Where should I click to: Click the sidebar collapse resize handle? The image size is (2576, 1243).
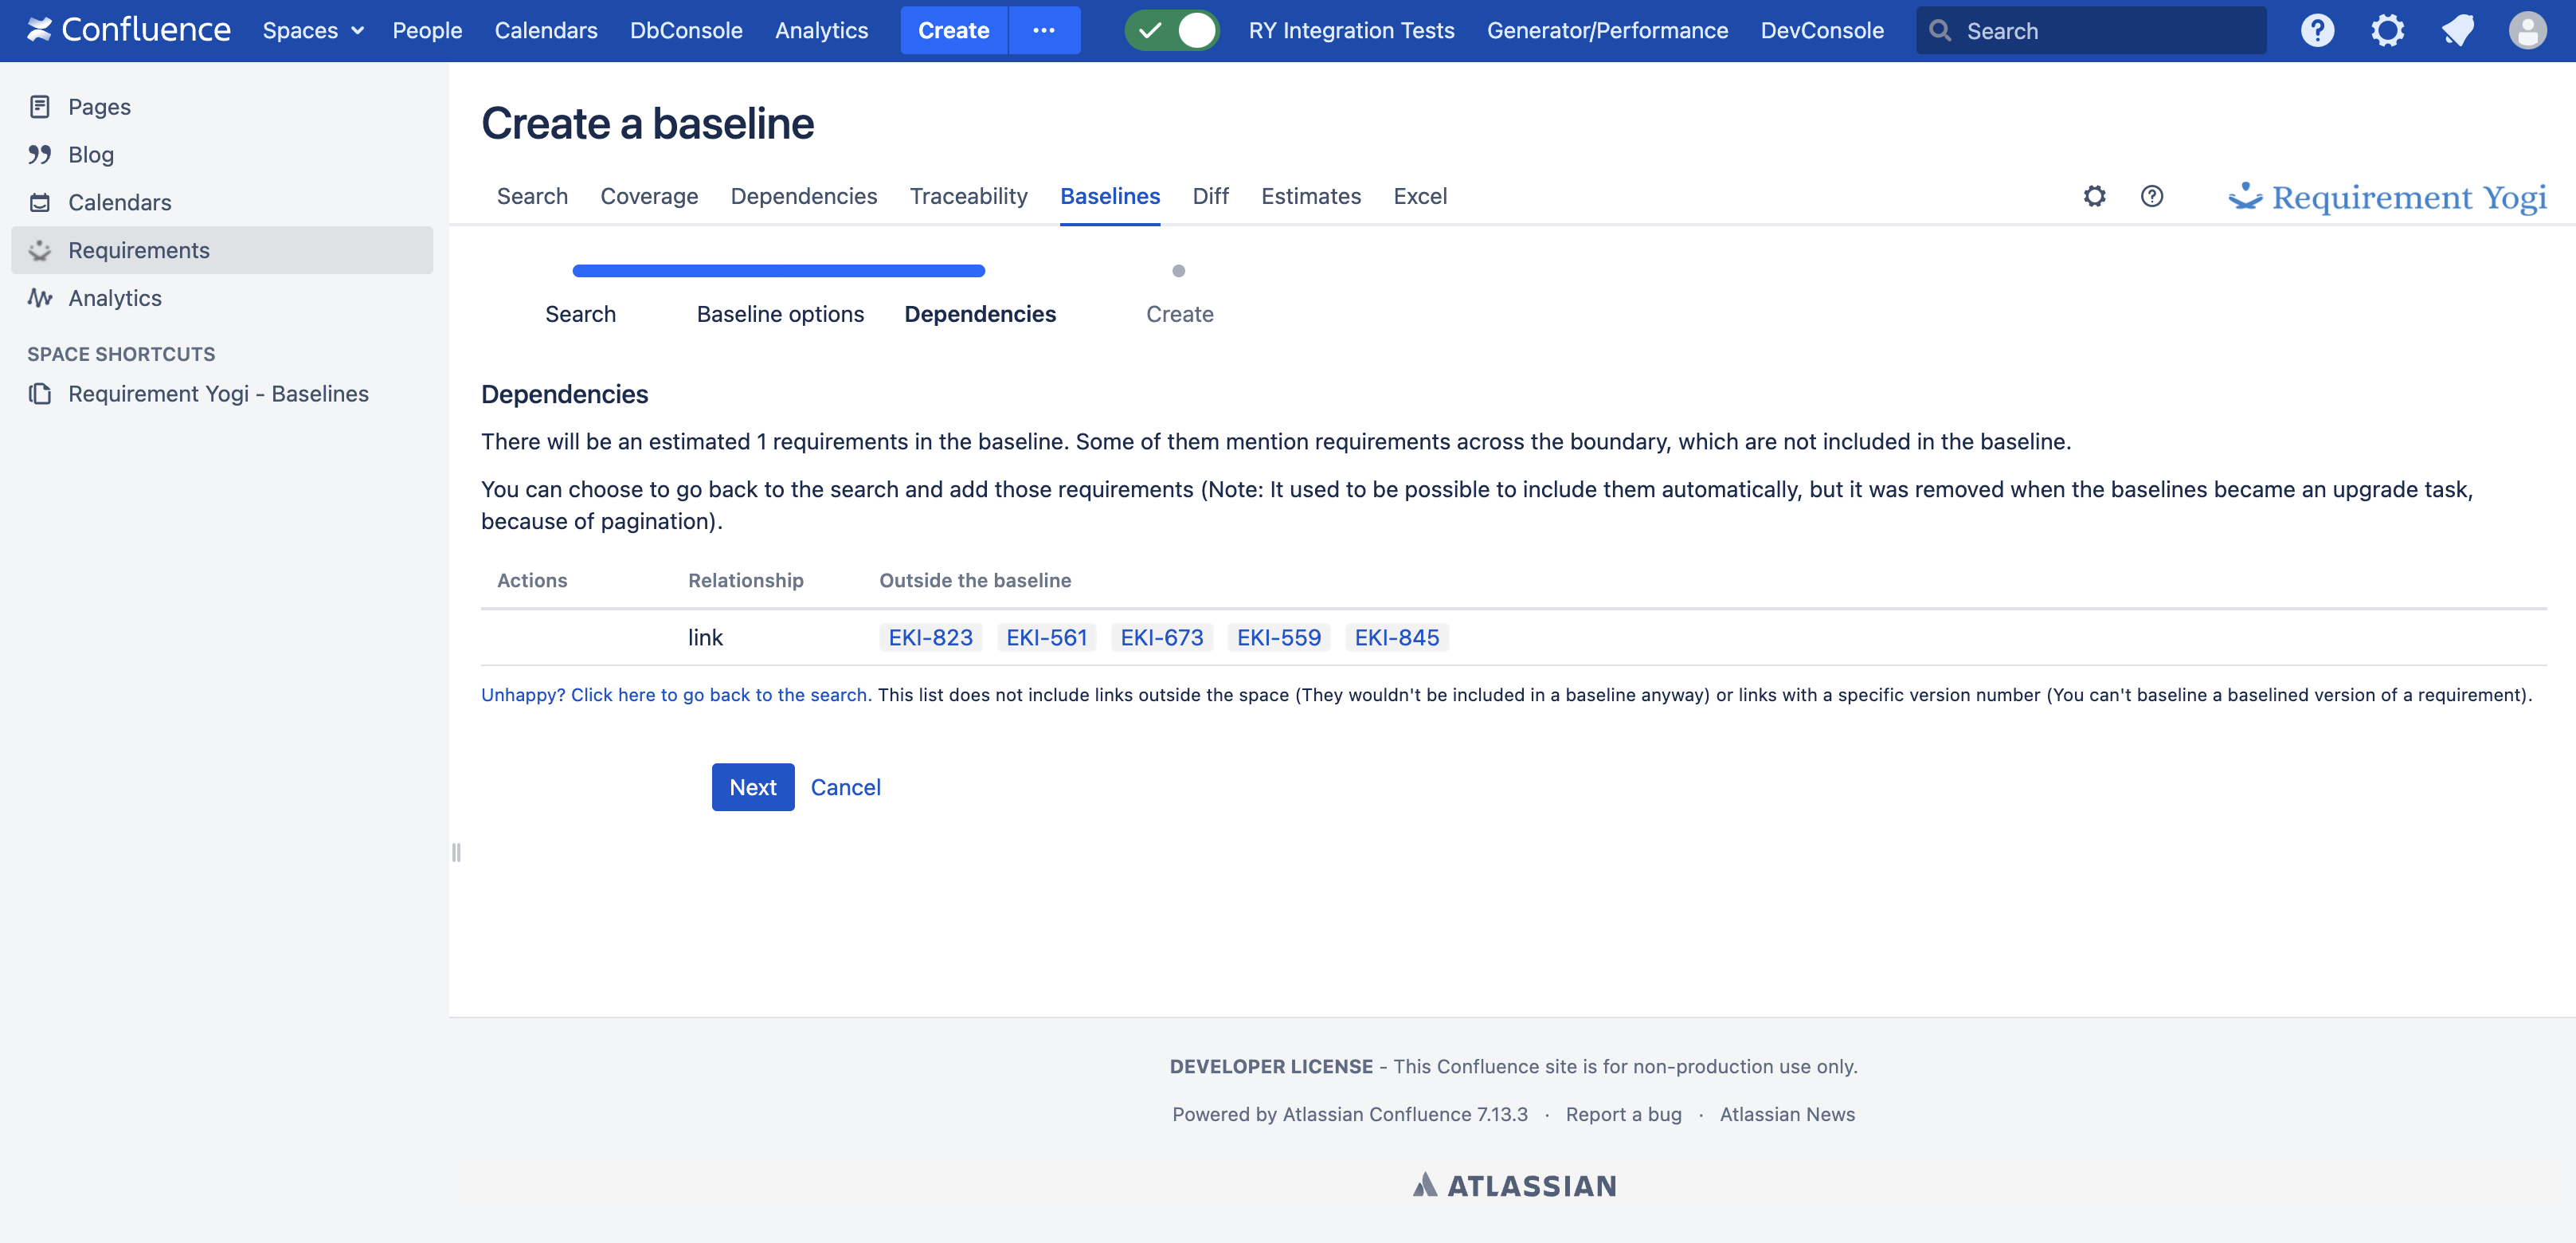pos(456,852)
